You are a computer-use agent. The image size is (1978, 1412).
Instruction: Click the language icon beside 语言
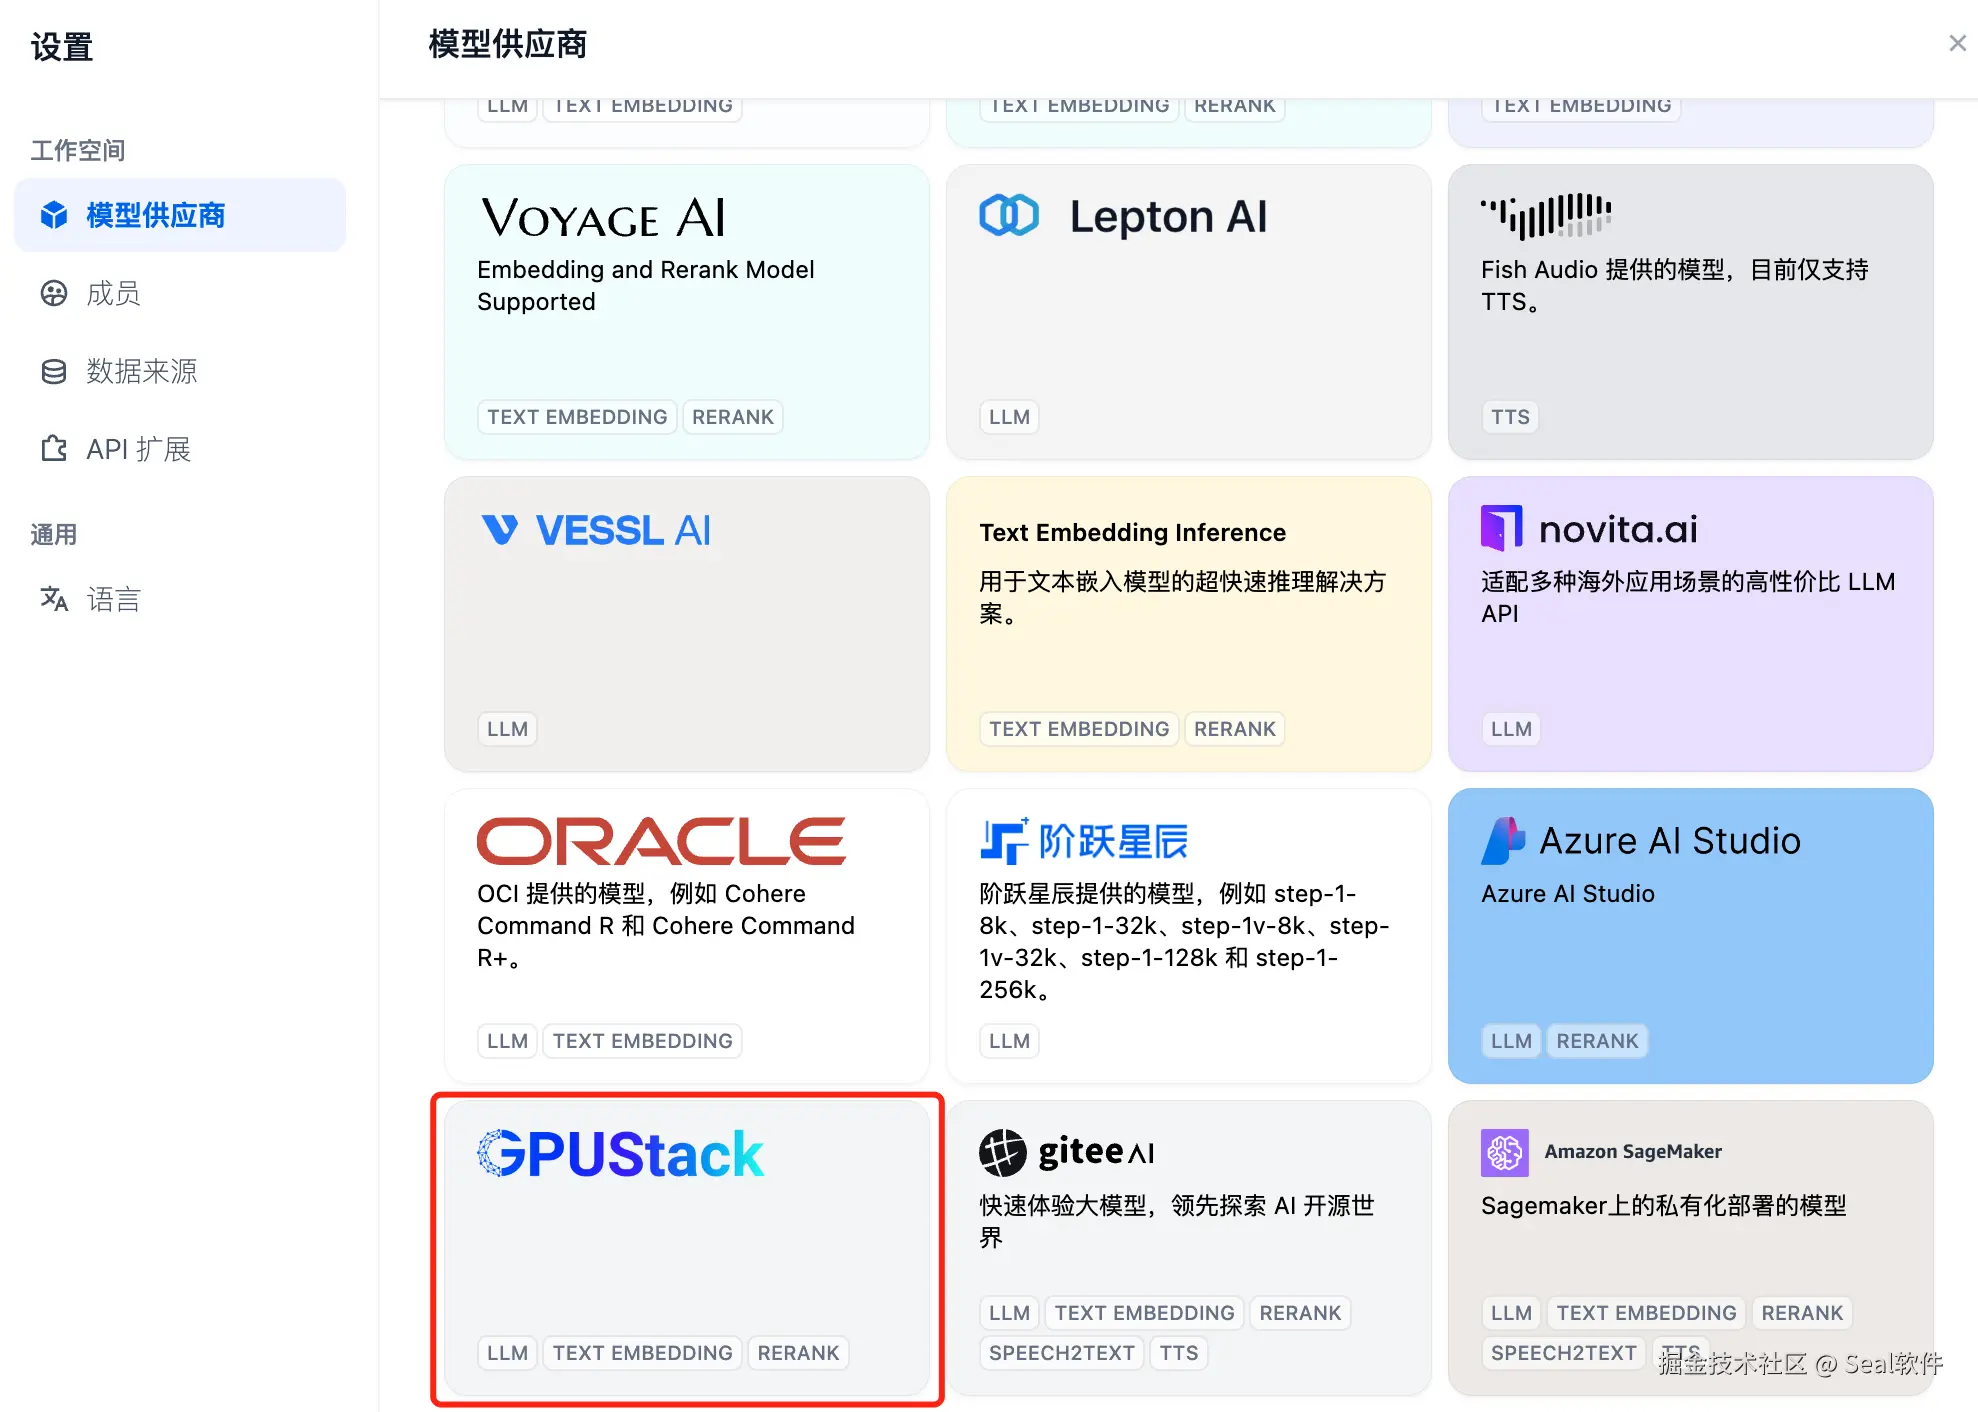click(x=54, y=599)
